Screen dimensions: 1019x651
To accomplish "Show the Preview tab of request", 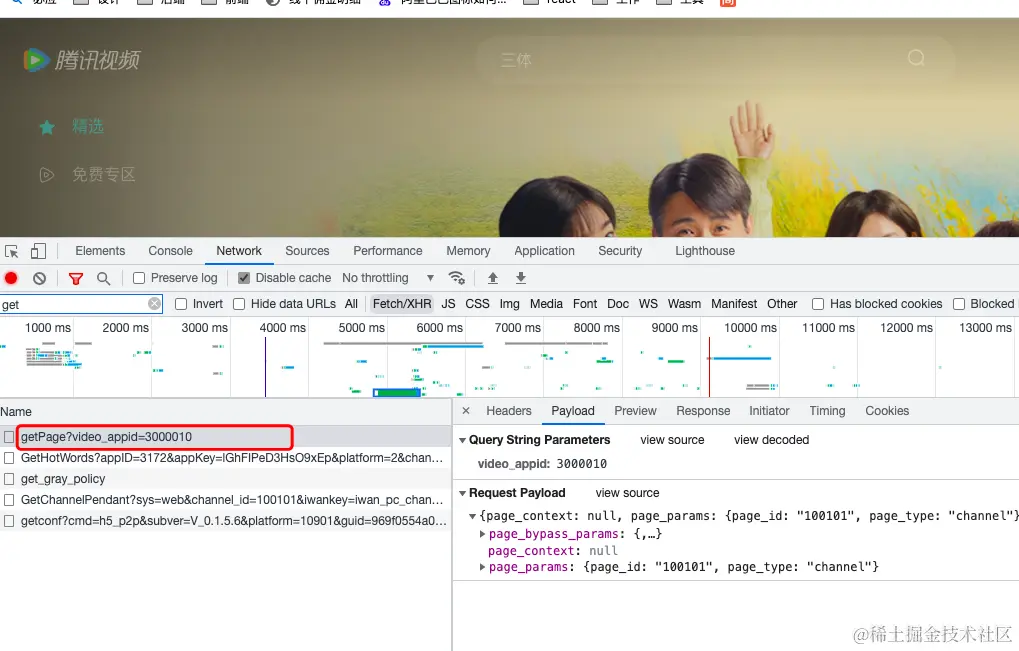I will (636, 411).
